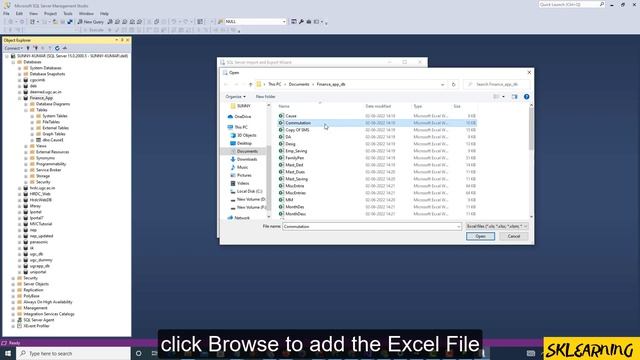Screen dimensions: 640x360
Task: Open Desktop in navigation pane
Action: (x=244, y=143)
